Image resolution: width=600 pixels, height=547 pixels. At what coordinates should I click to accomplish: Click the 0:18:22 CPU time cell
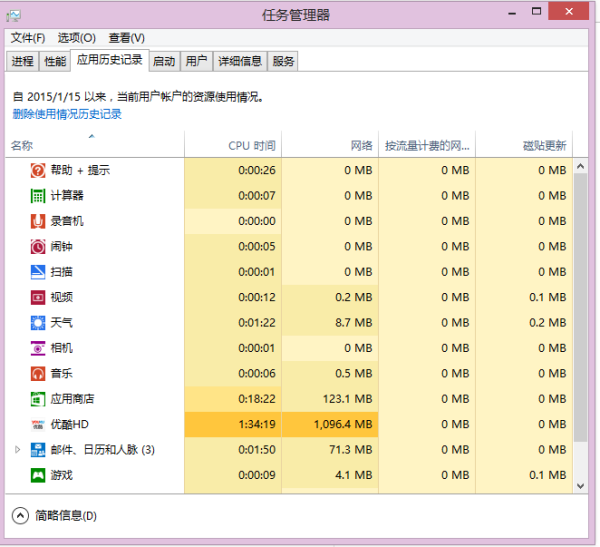[x=233, y=399]
